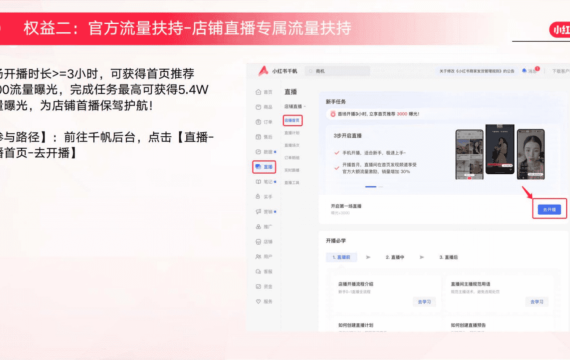Click the 客服 customer service icon
The width and height of the screenshot is (570, 360).
[x=258, y=272]
